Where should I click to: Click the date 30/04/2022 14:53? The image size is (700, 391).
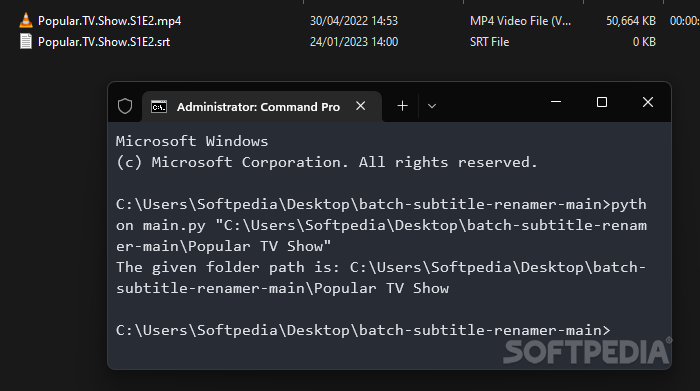354,21
